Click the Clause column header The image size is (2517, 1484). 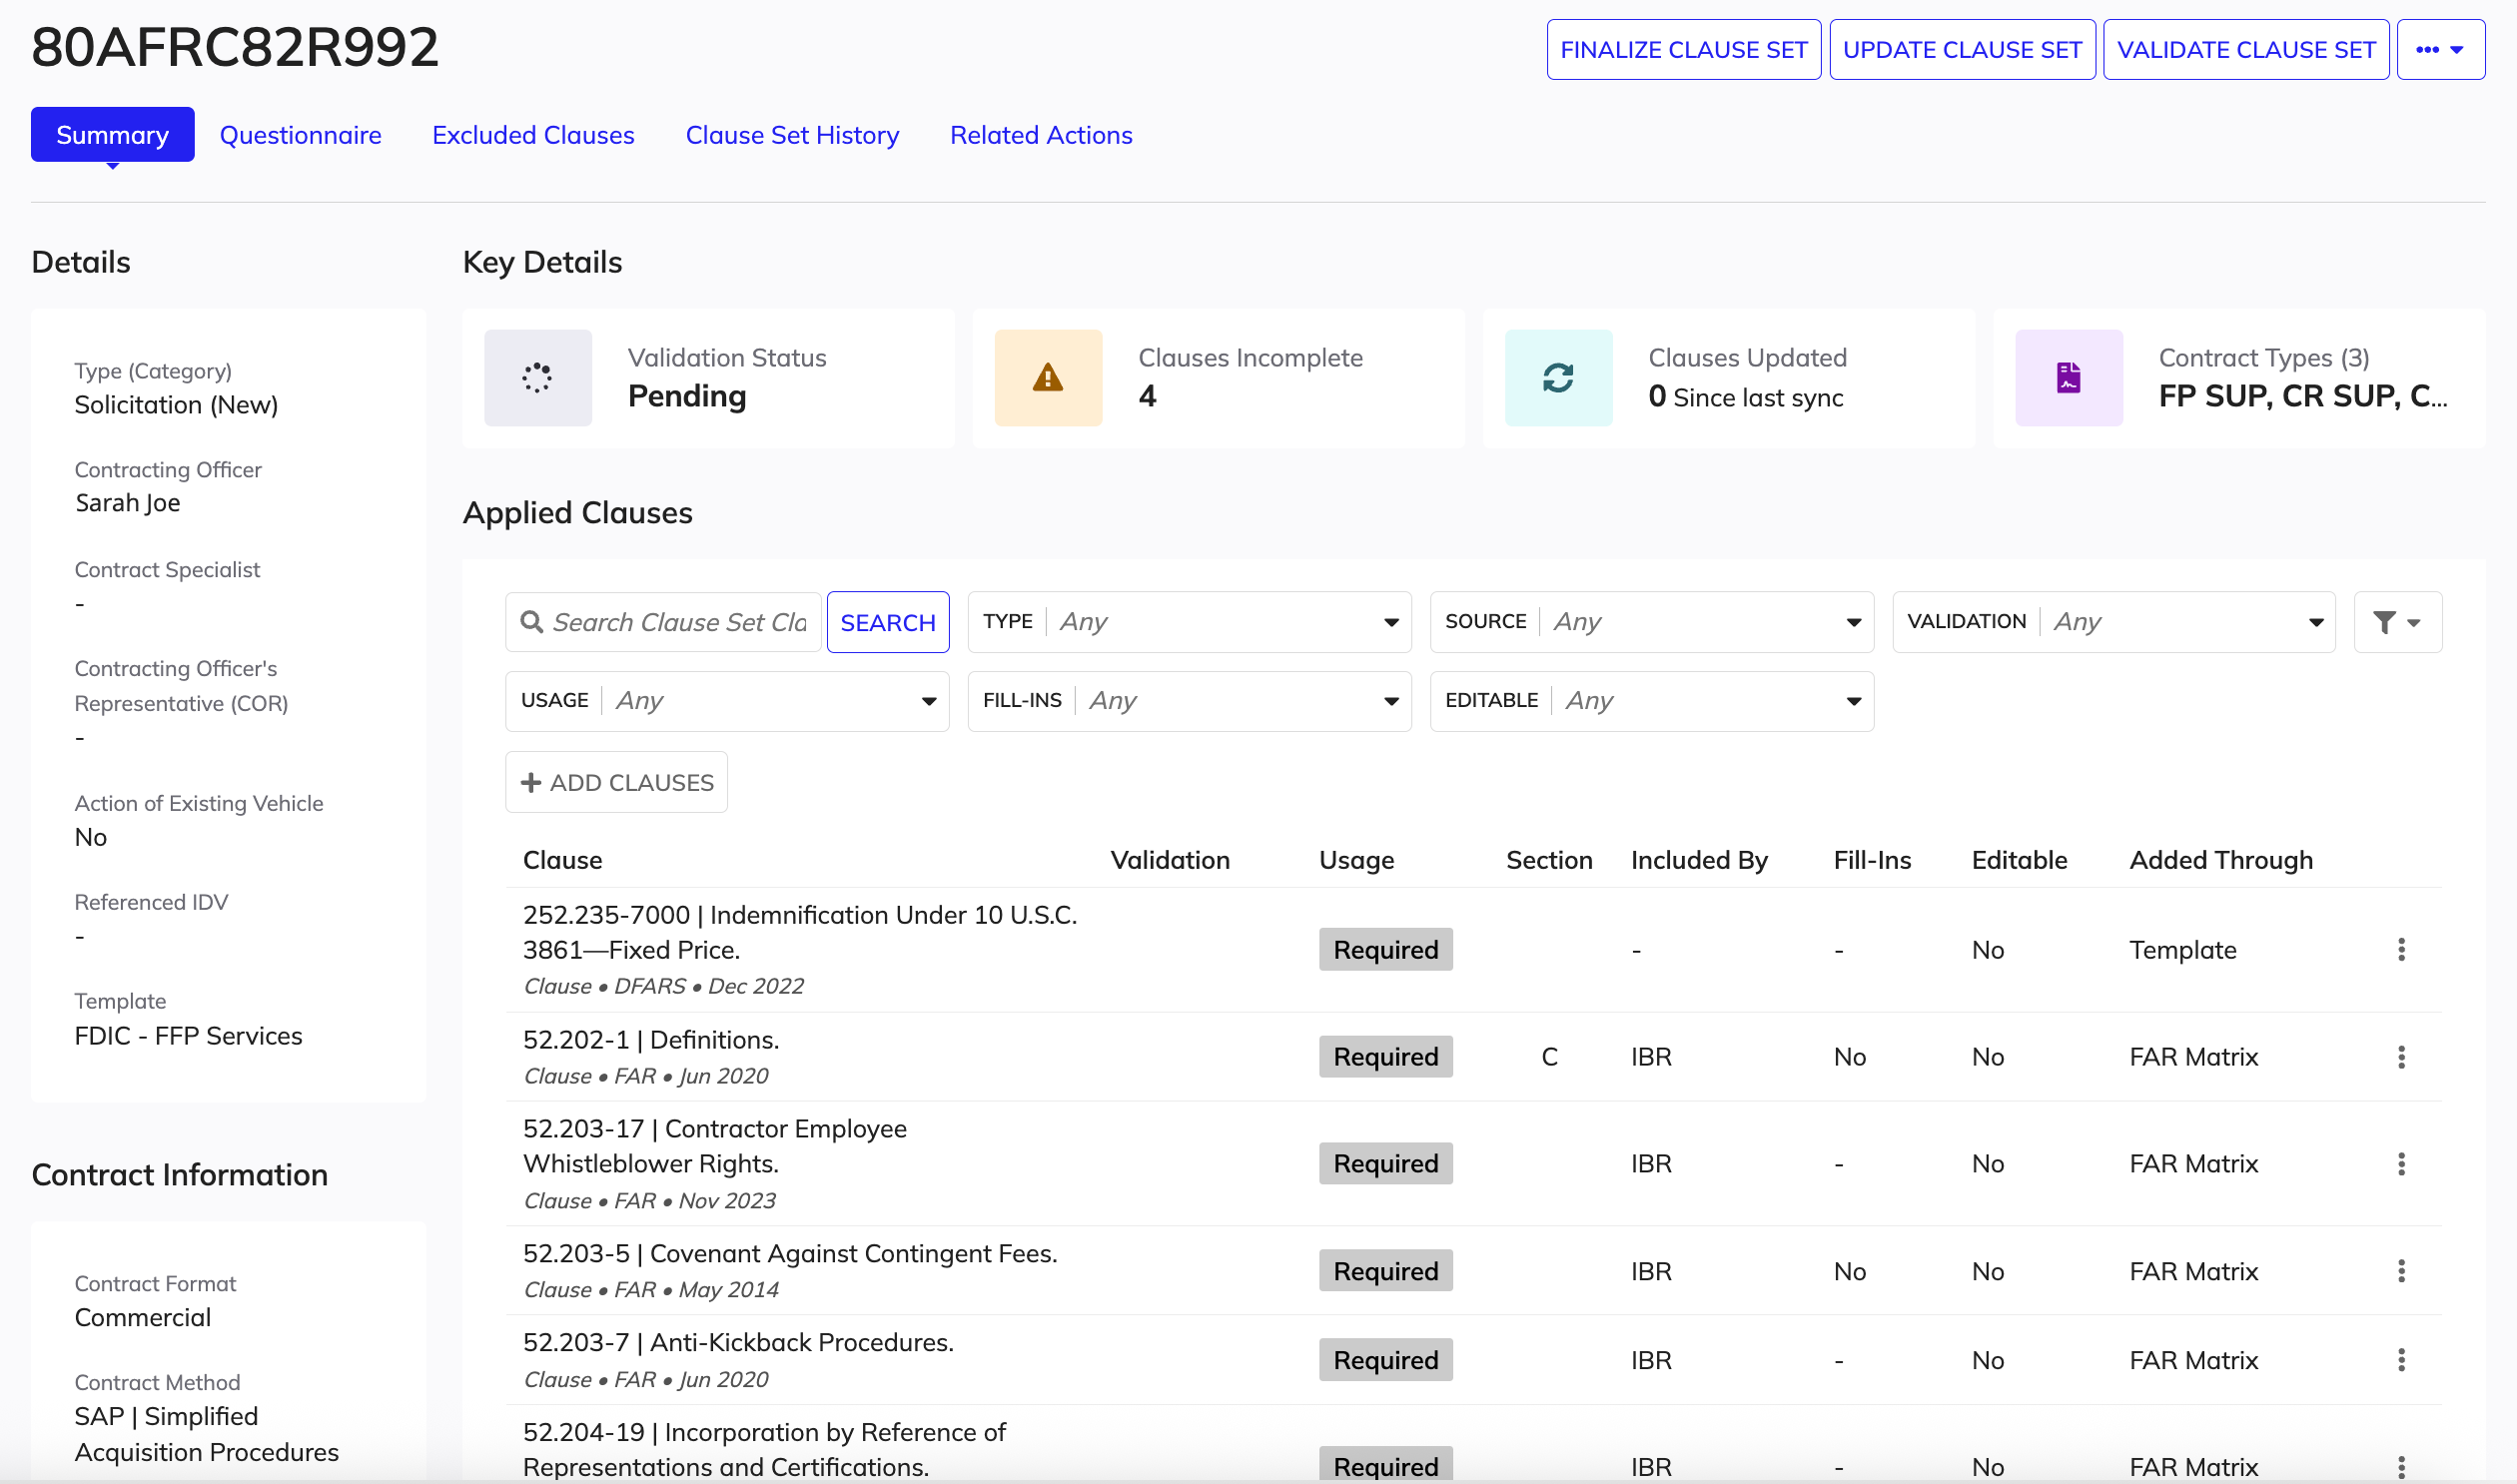562,860
